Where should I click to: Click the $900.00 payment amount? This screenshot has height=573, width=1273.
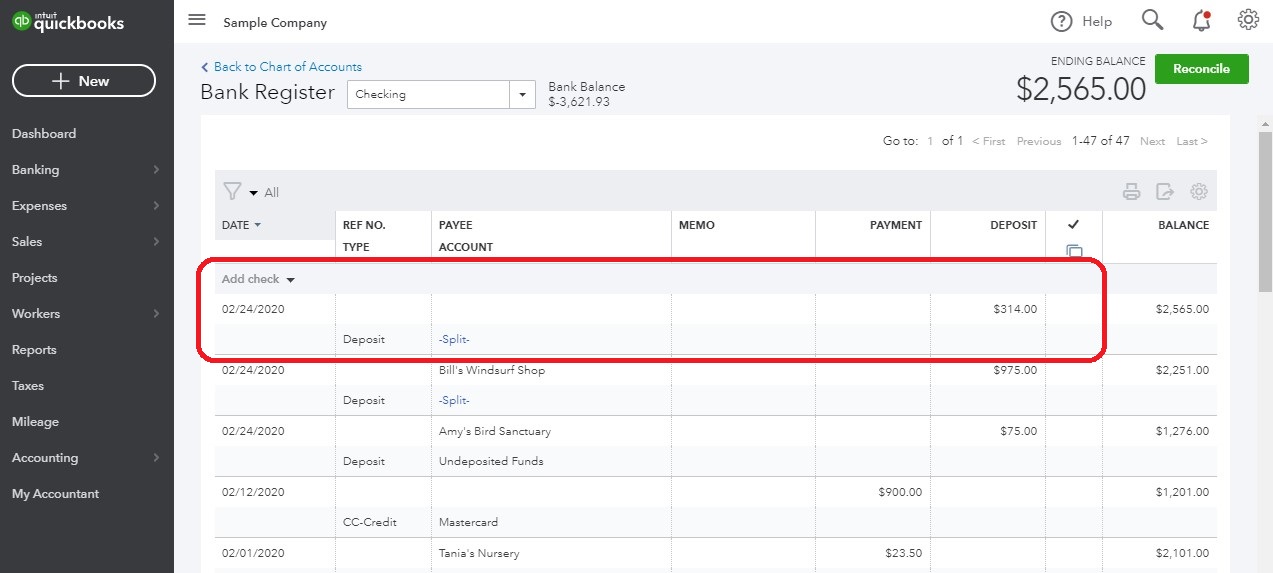900,492
